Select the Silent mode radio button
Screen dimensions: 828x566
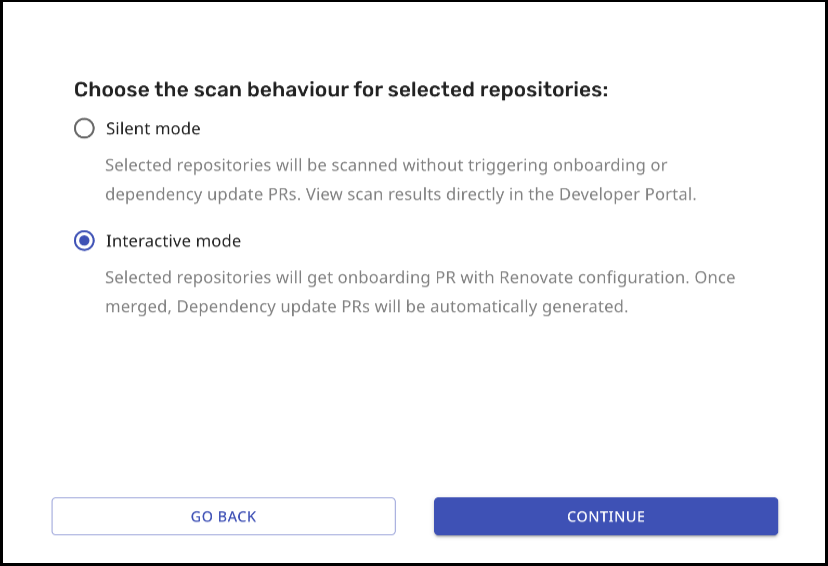coord(85,128)
